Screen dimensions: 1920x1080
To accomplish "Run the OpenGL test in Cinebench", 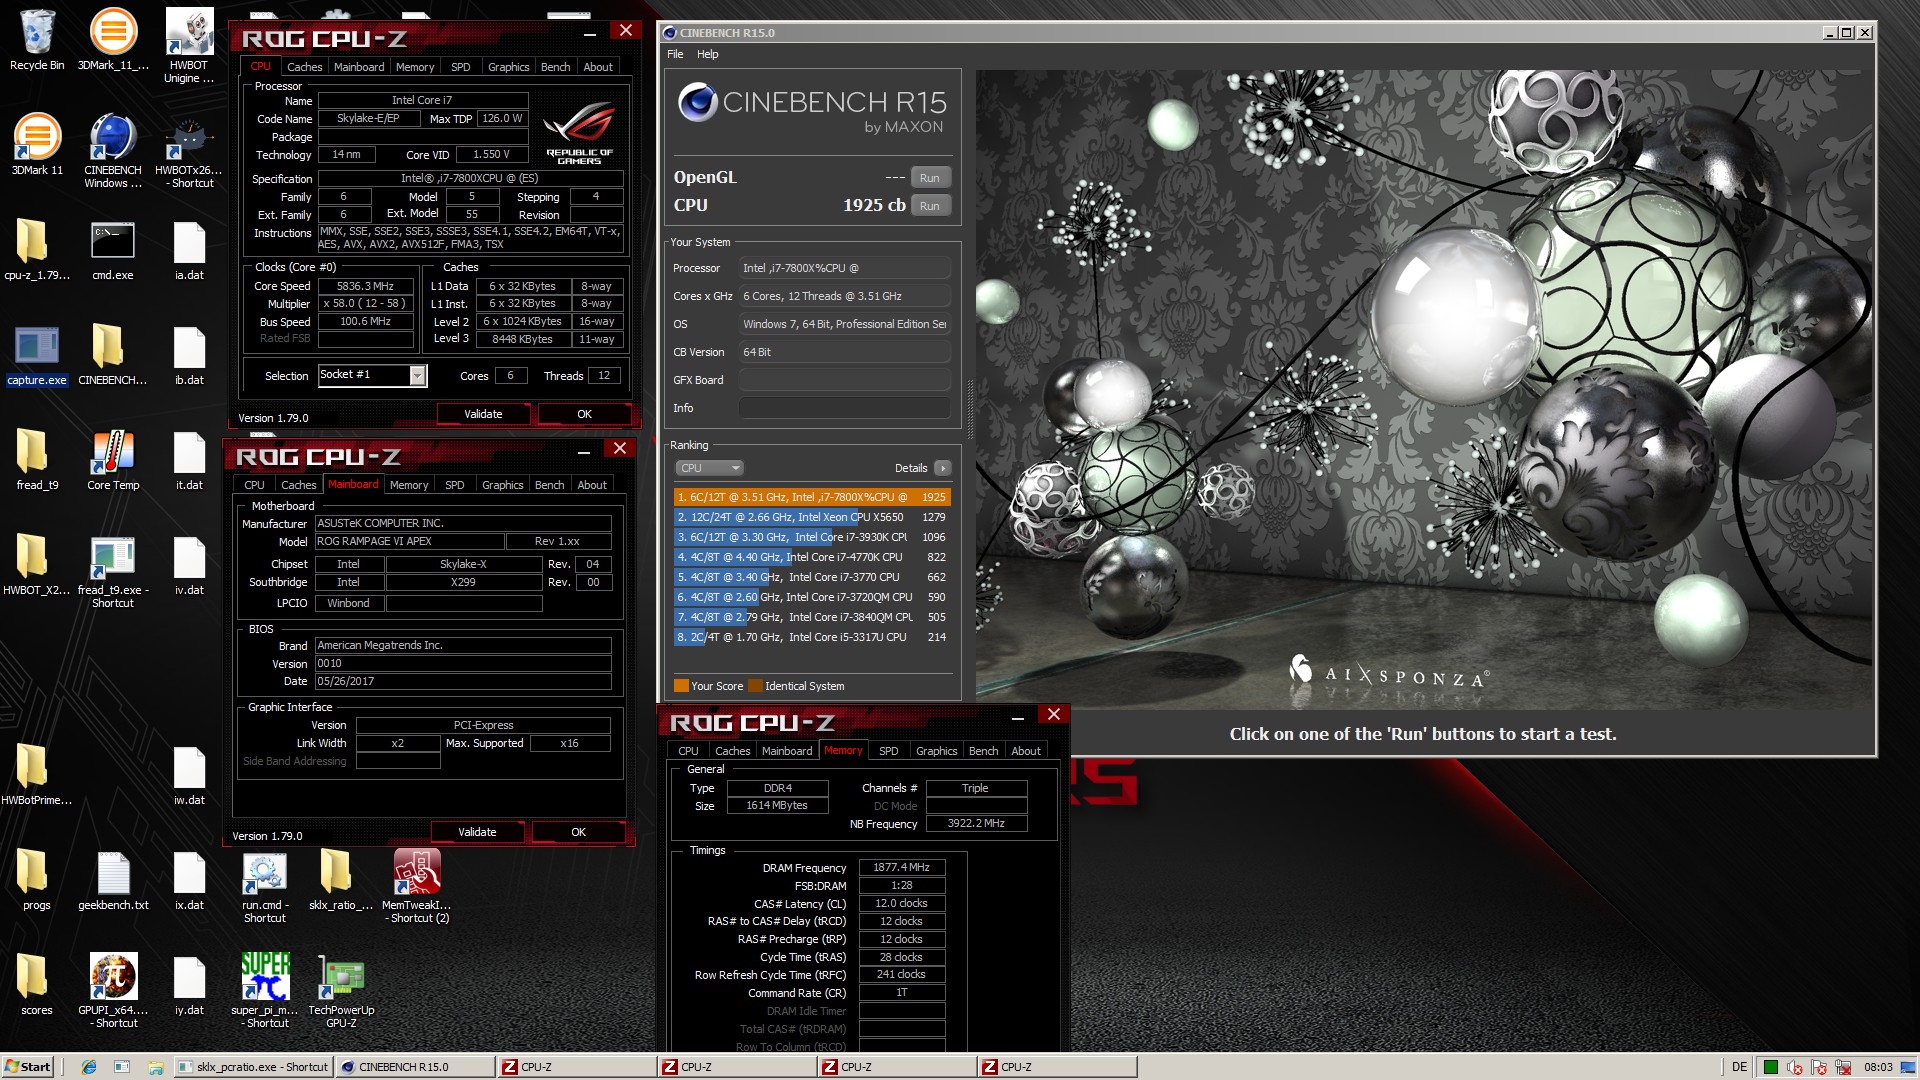I will click(x=930, y=178).
